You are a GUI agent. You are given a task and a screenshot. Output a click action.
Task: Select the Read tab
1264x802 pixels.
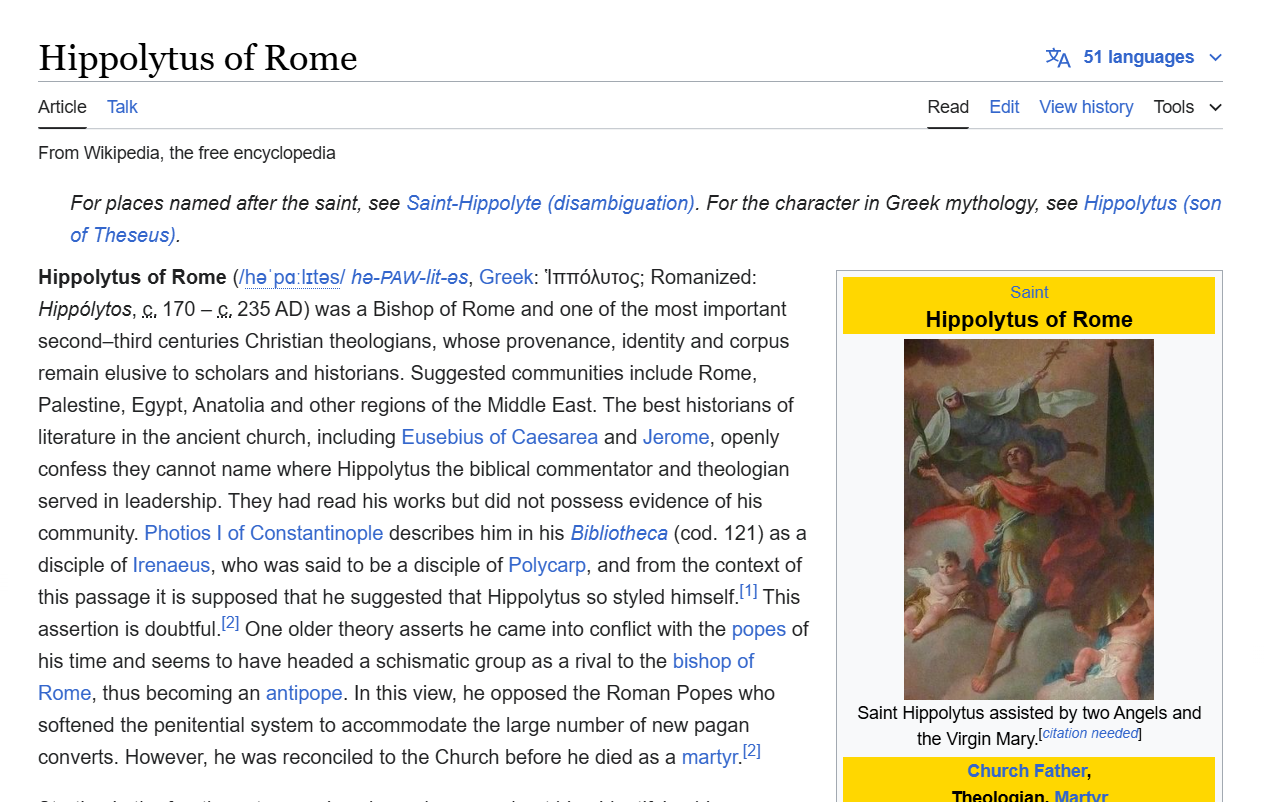coord(948,107)
